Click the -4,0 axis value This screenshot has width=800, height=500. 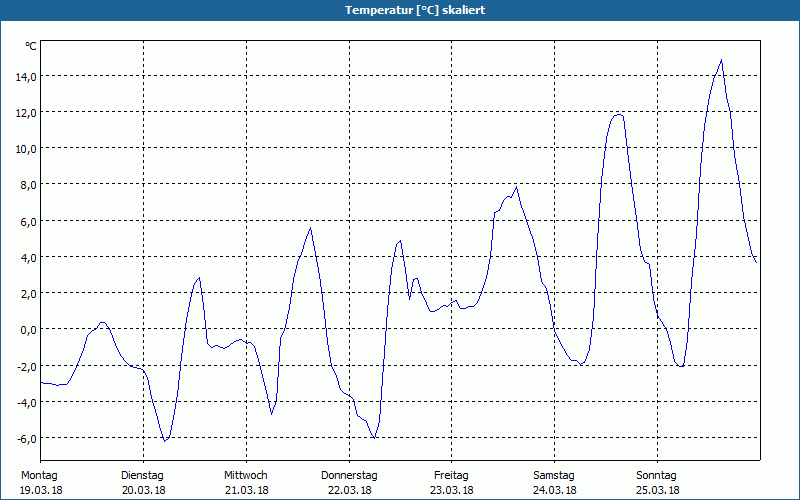click(x=26, y=403)
